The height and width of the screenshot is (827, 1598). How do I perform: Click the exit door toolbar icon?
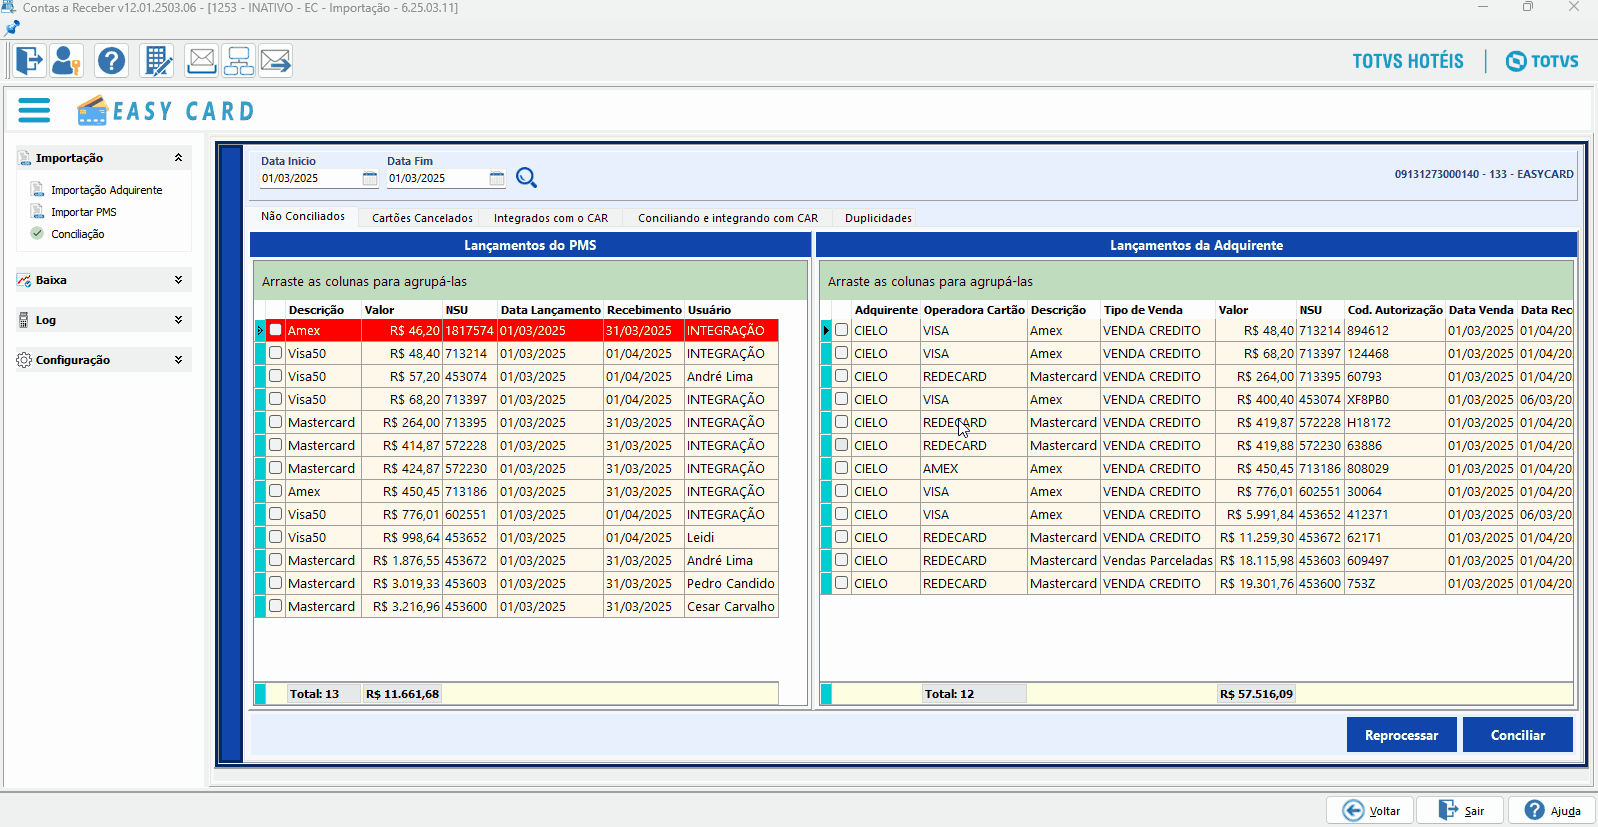pyautogui.click(x=29, y=61)
